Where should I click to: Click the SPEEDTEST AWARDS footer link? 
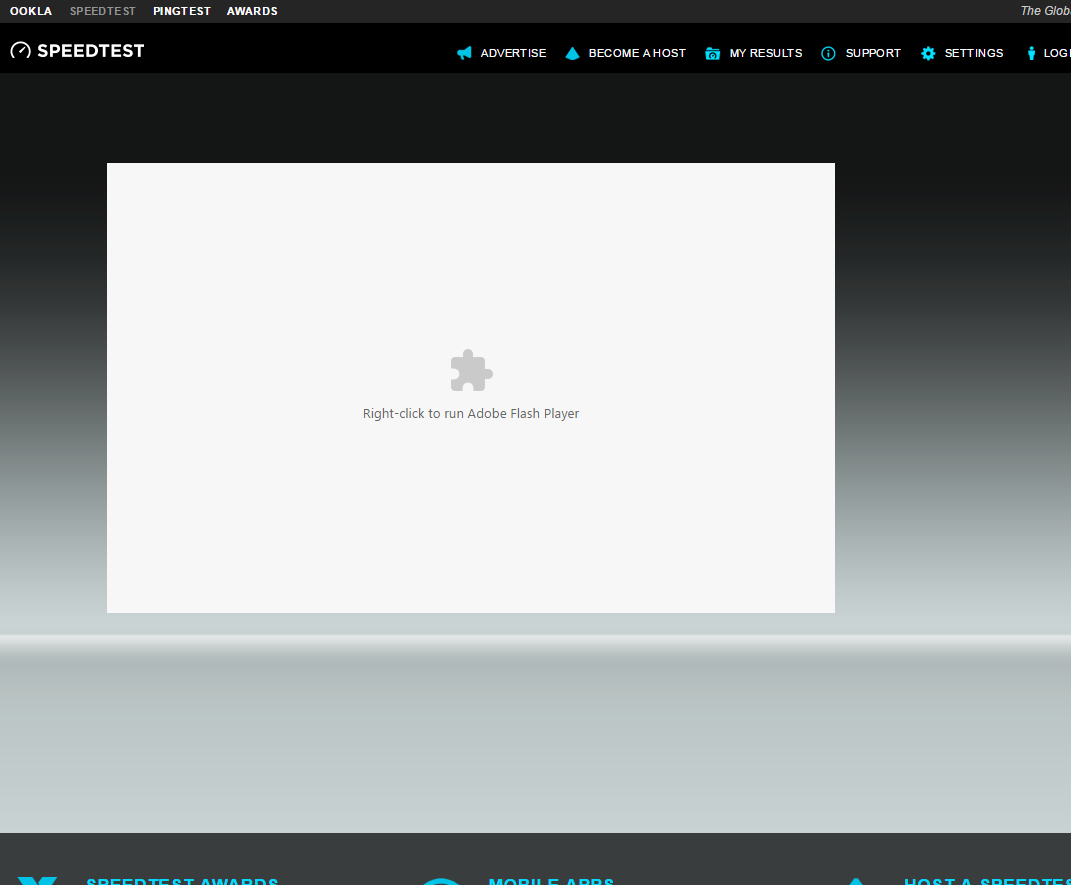click(182, 881)
